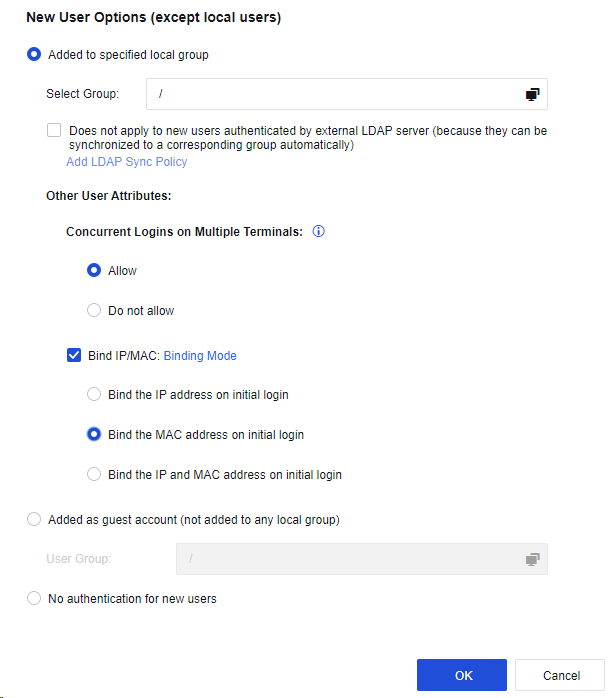
Task: Open the Select Group dropdown field
Action: 335,94
